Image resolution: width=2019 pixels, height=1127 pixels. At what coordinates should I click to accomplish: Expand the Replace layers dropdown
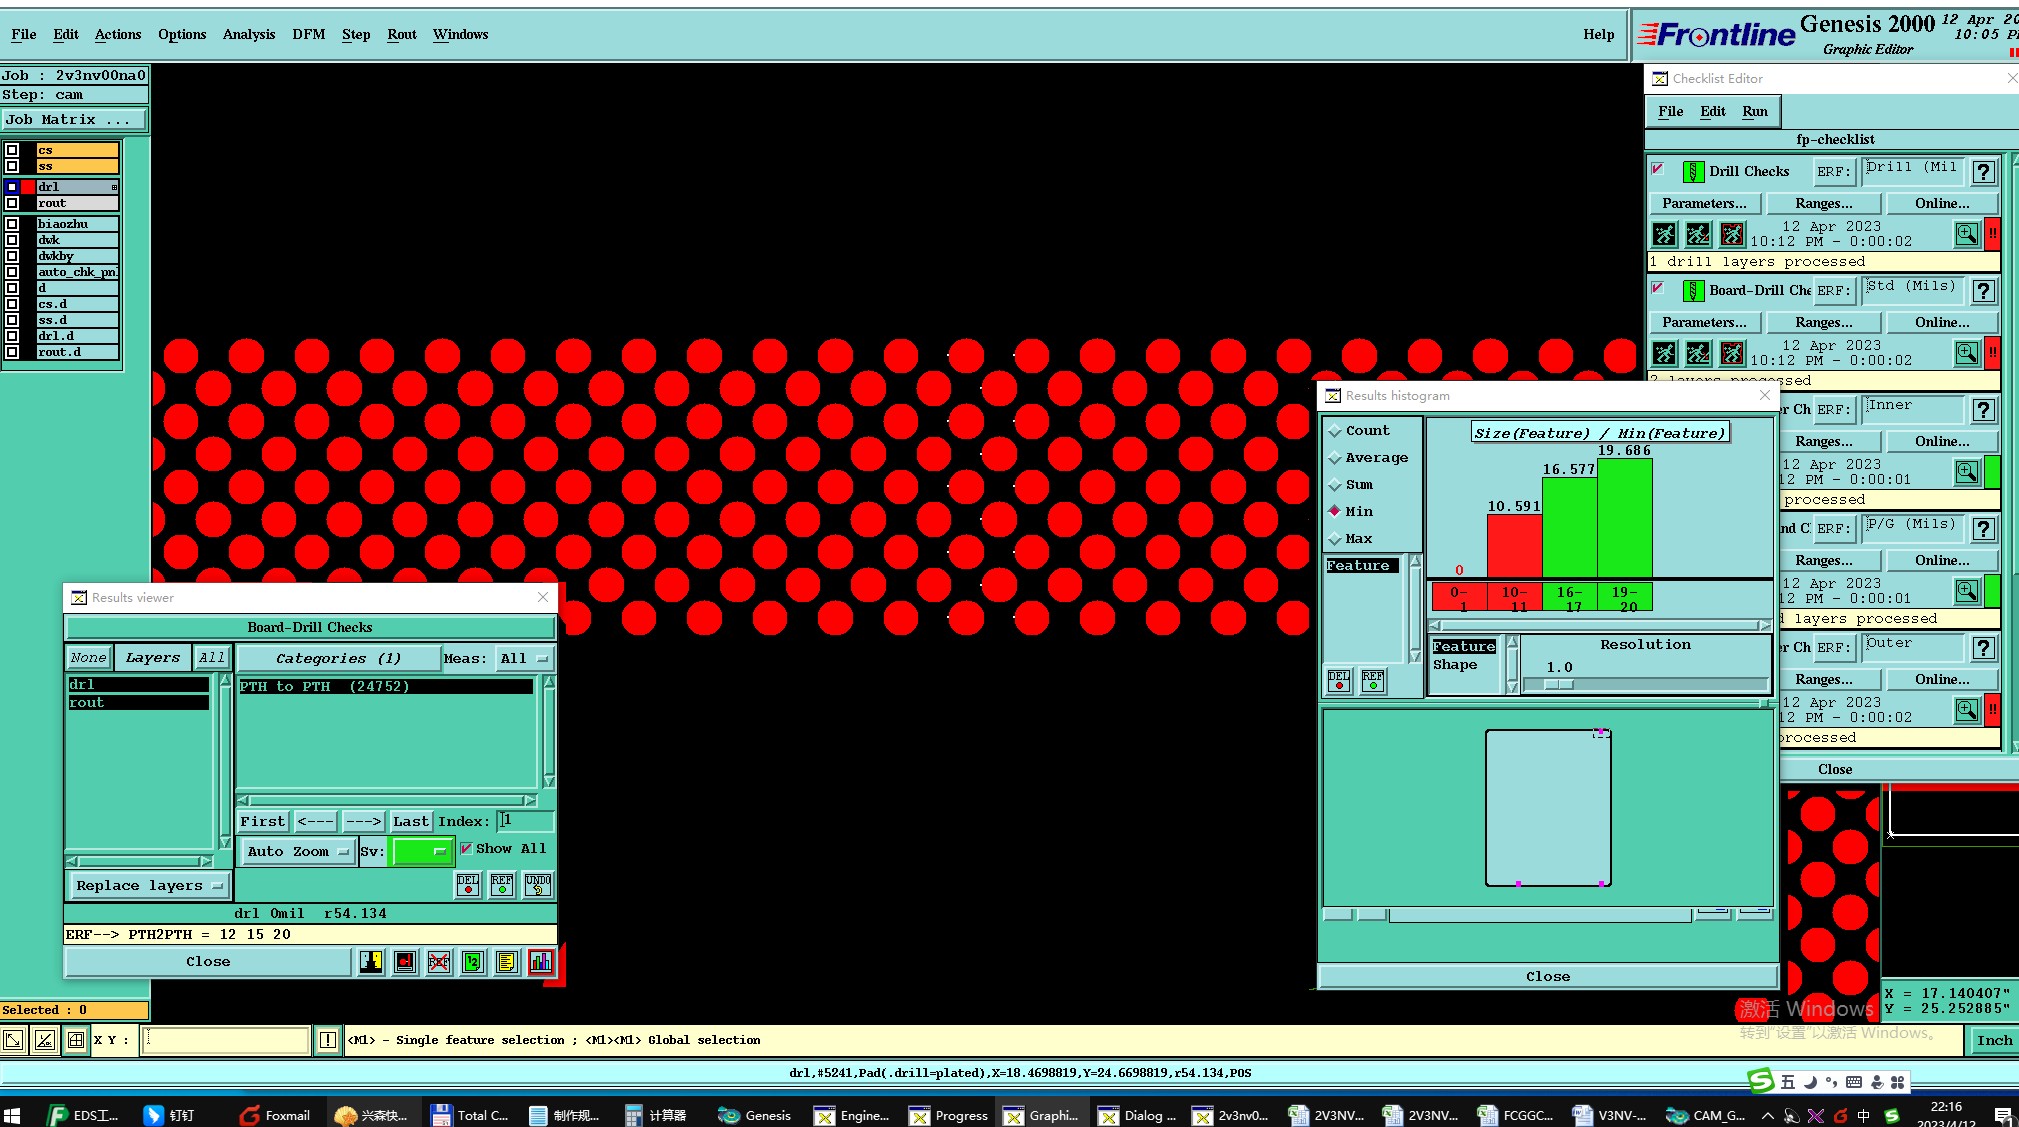pos(148,886)
